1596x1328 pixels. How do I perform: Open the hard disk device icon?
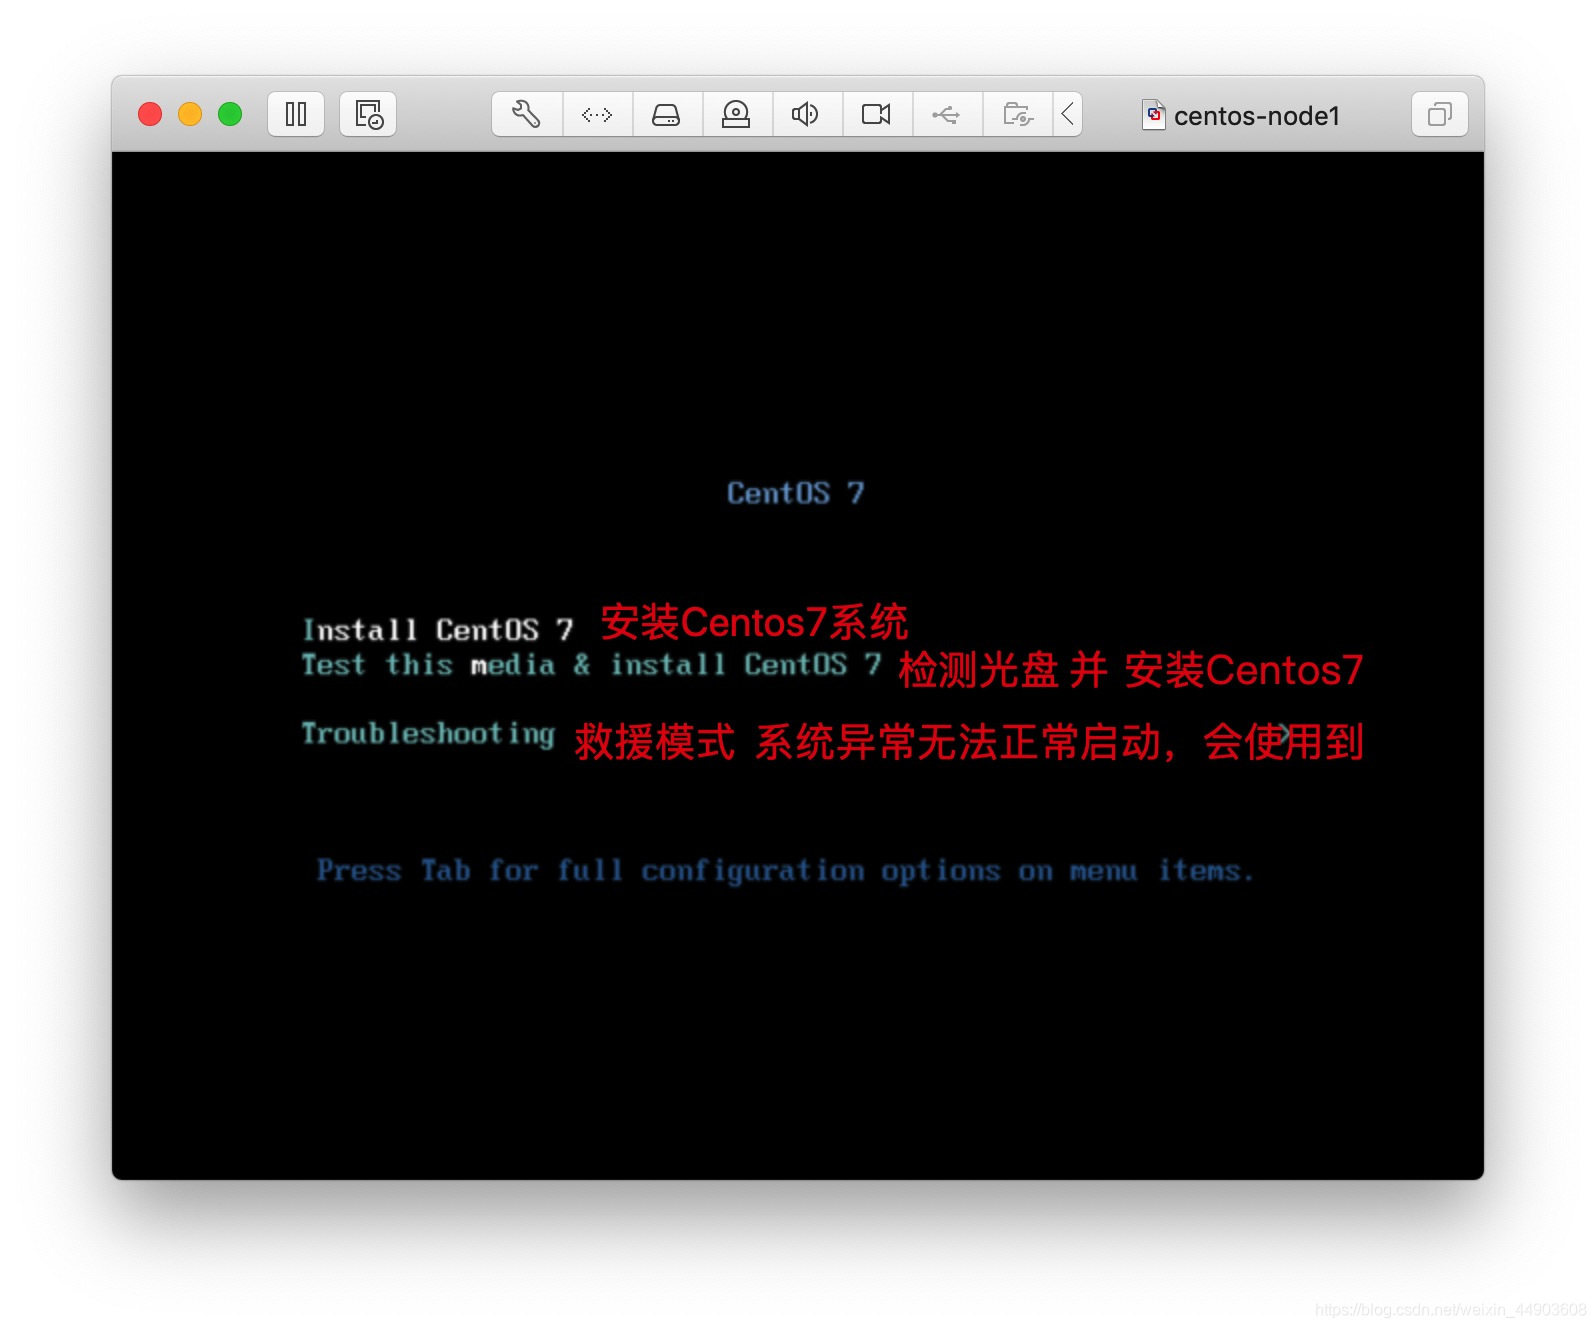click(667, 114)
